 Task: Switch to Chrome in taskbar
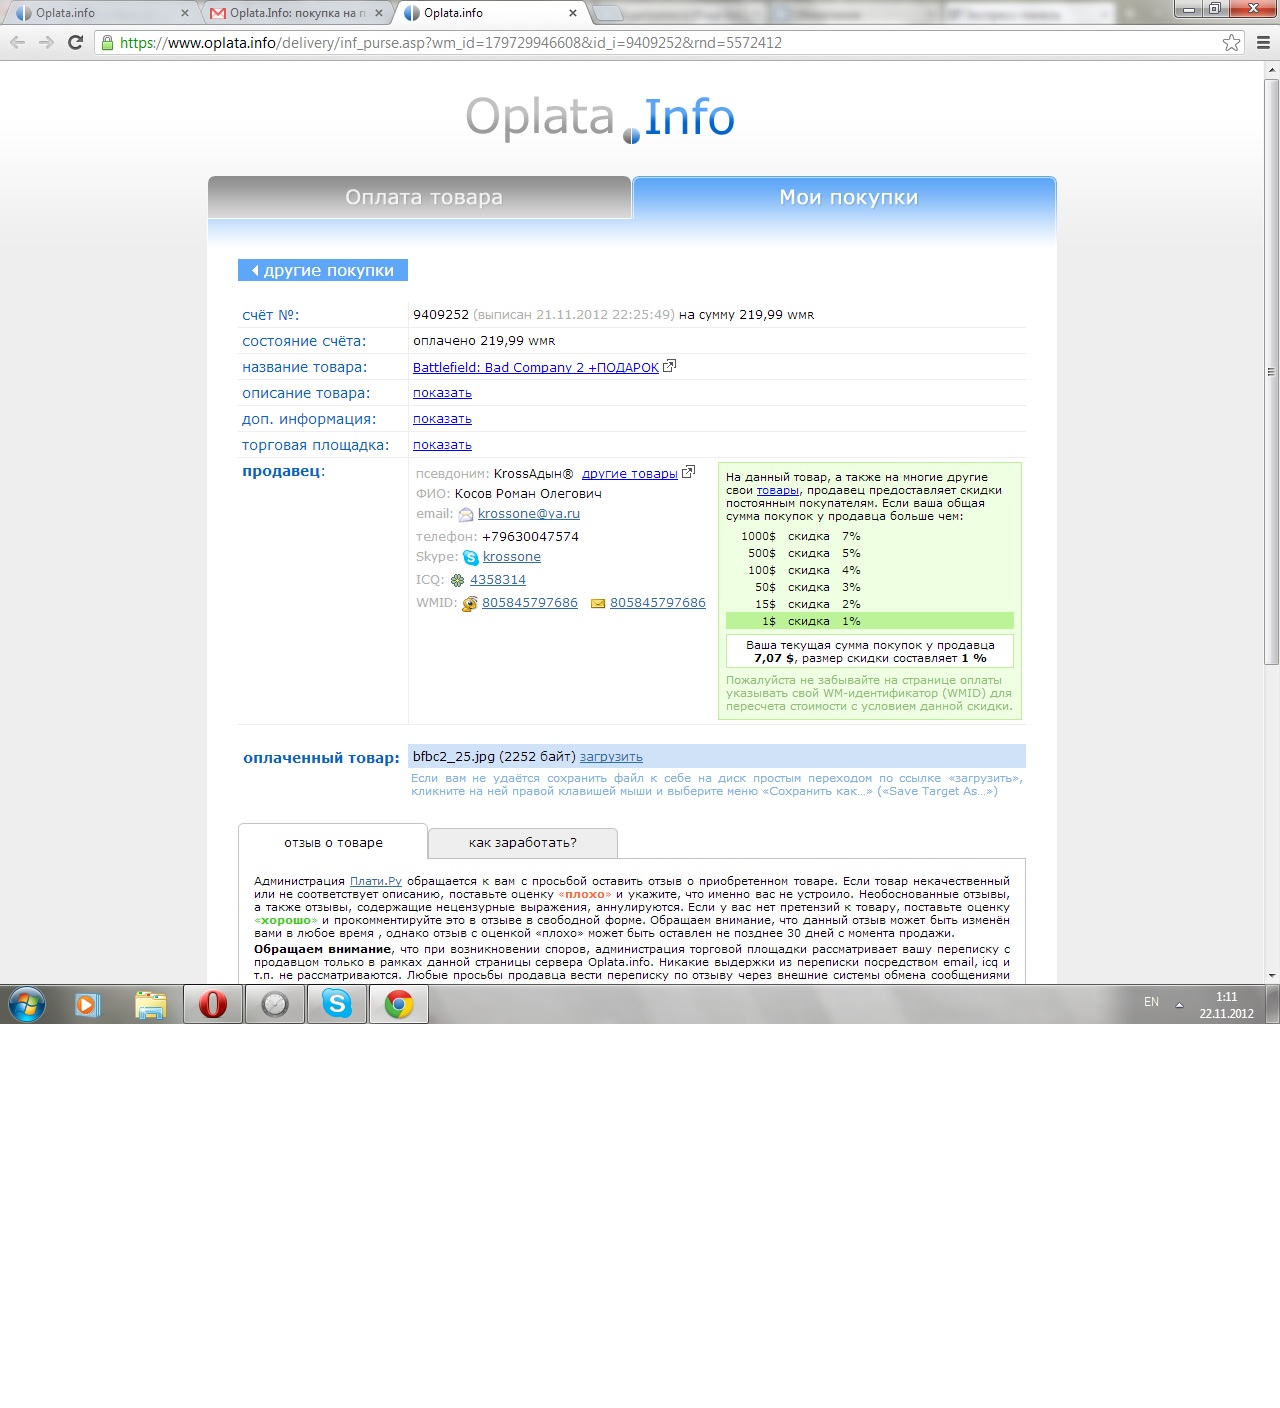(399, 1005)
